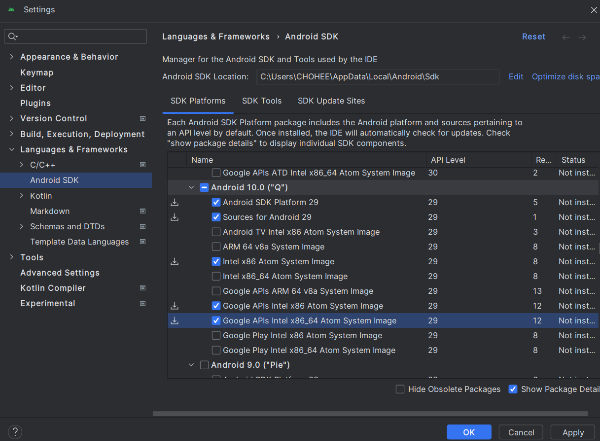Check Google APIs ATD Intel x86_64 Atom image
Screen dimensions: 600x441
216,173
